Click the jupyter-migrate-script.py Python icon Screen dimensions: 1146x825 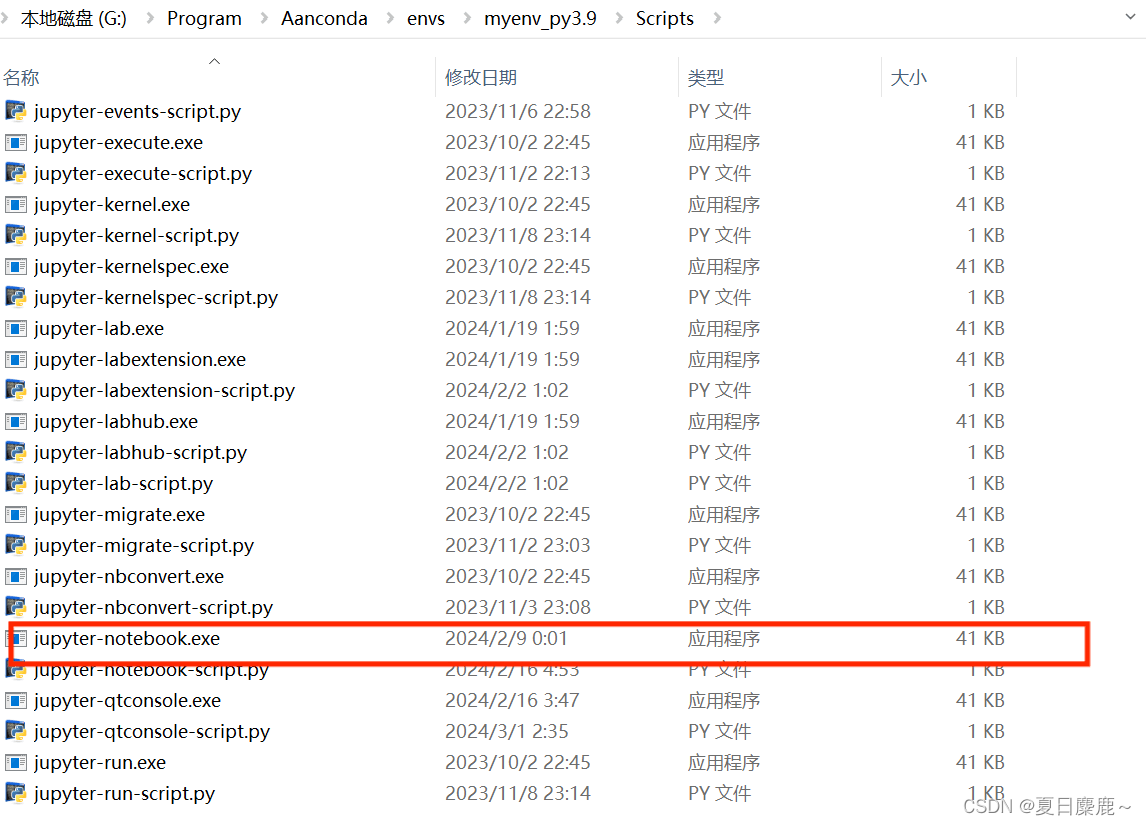[16, 545]
